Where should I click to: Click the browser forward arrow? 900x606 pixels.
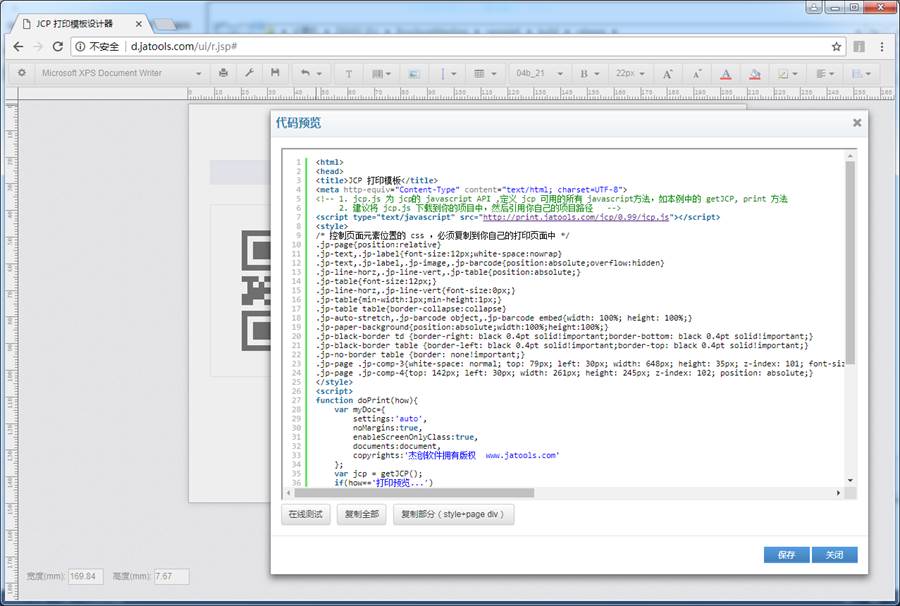tap(38, 46)
